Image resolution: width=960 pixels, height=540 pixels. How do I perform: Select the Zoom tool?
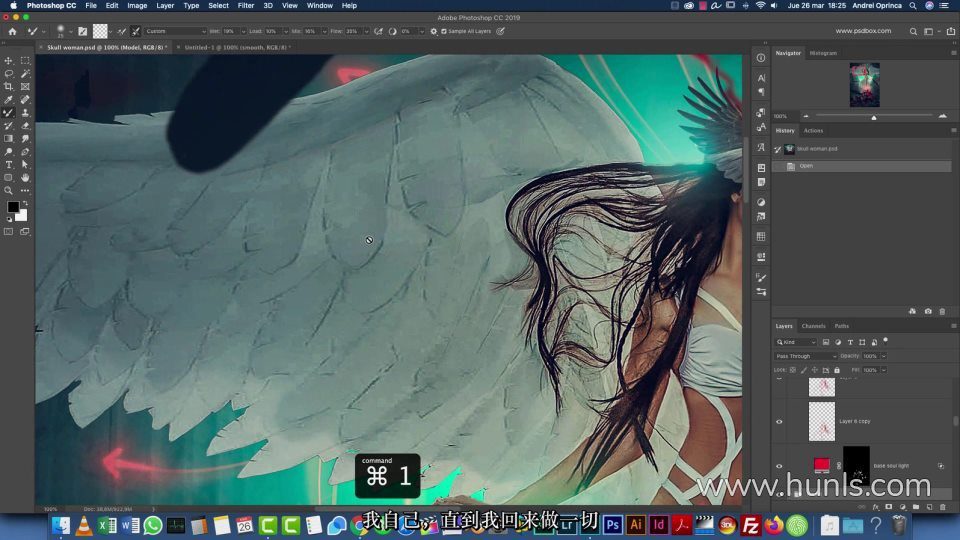[x=9, y=190]
